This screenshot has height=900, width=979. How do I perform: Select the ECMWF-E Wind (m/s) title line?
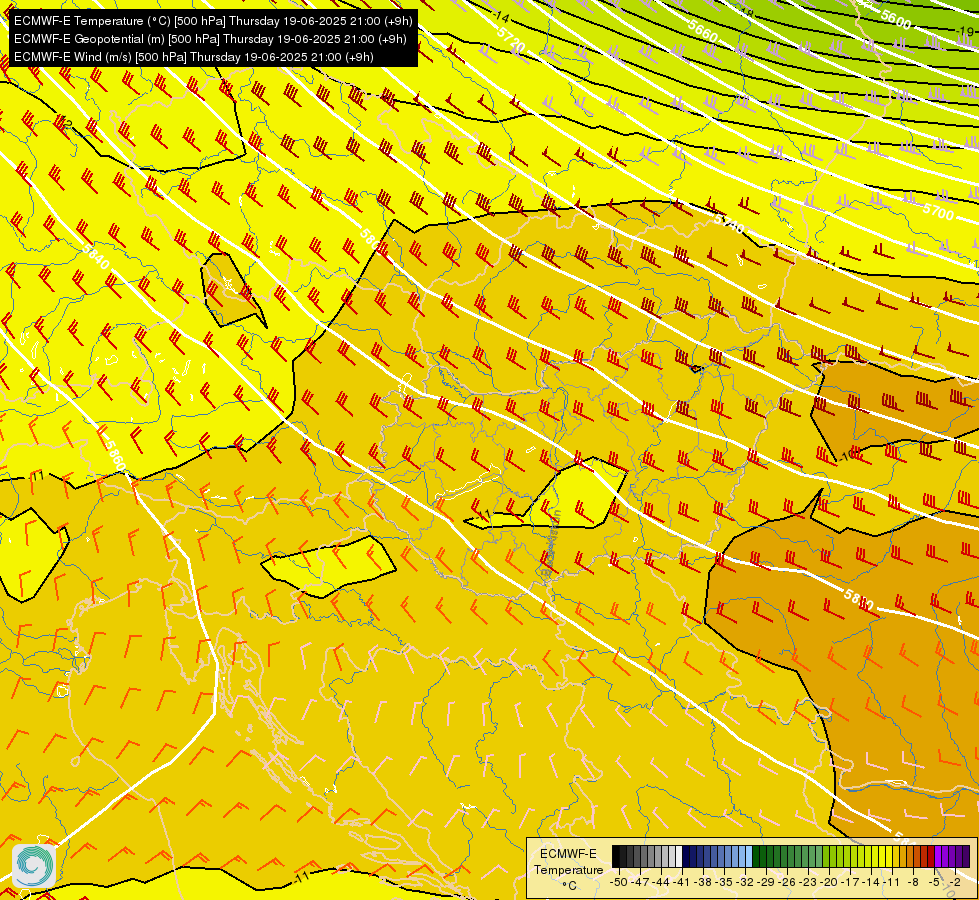(x=194, y=57)
